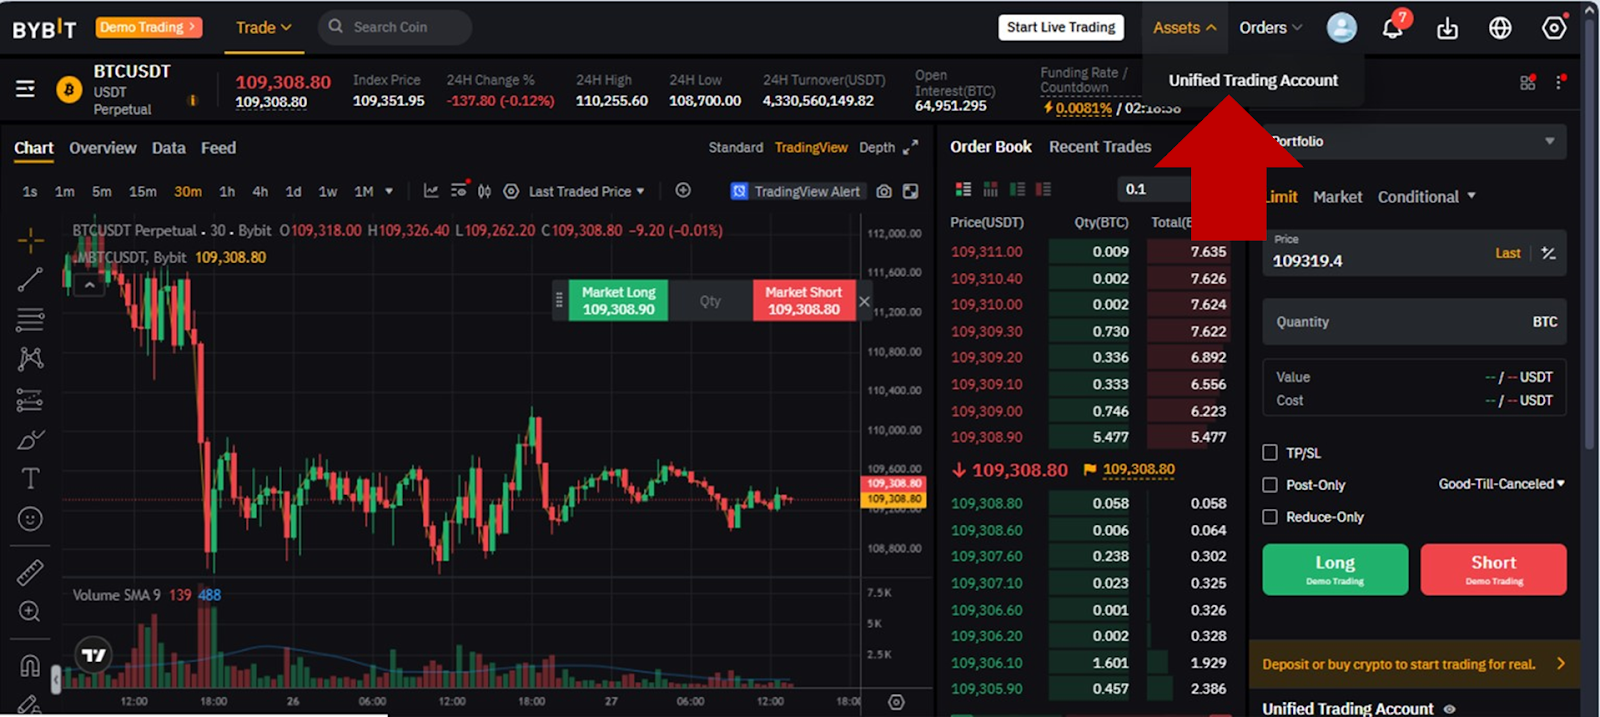Viewport: 1600px width, 717px height.
Task: Select the ruler measure tool
Action: [30, 572]
